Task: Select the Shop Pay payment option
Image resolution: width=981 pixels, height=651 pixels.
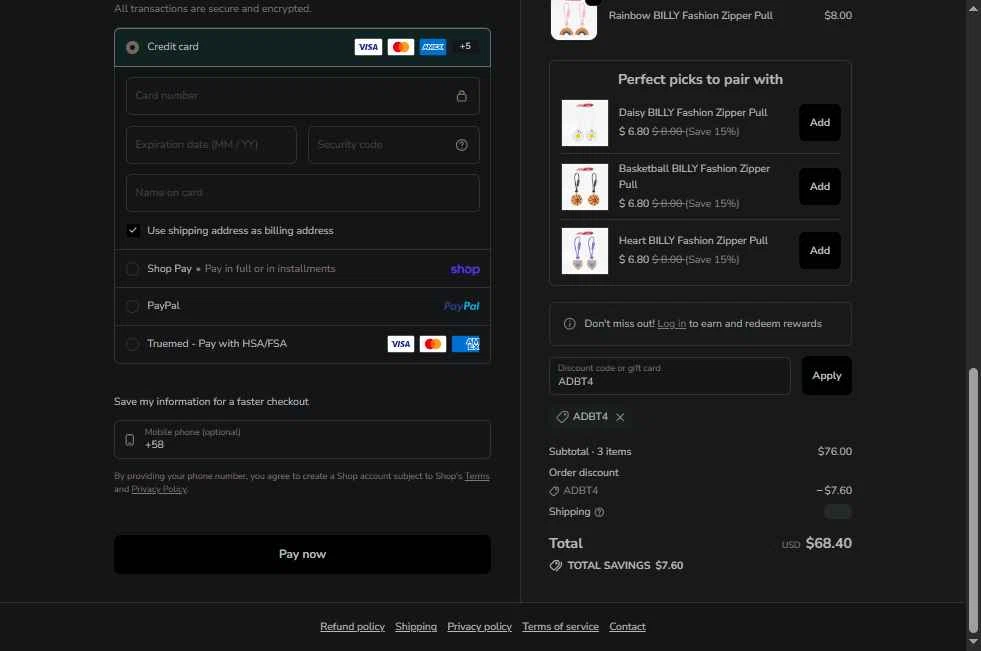Action: click(x=132, y=269)
